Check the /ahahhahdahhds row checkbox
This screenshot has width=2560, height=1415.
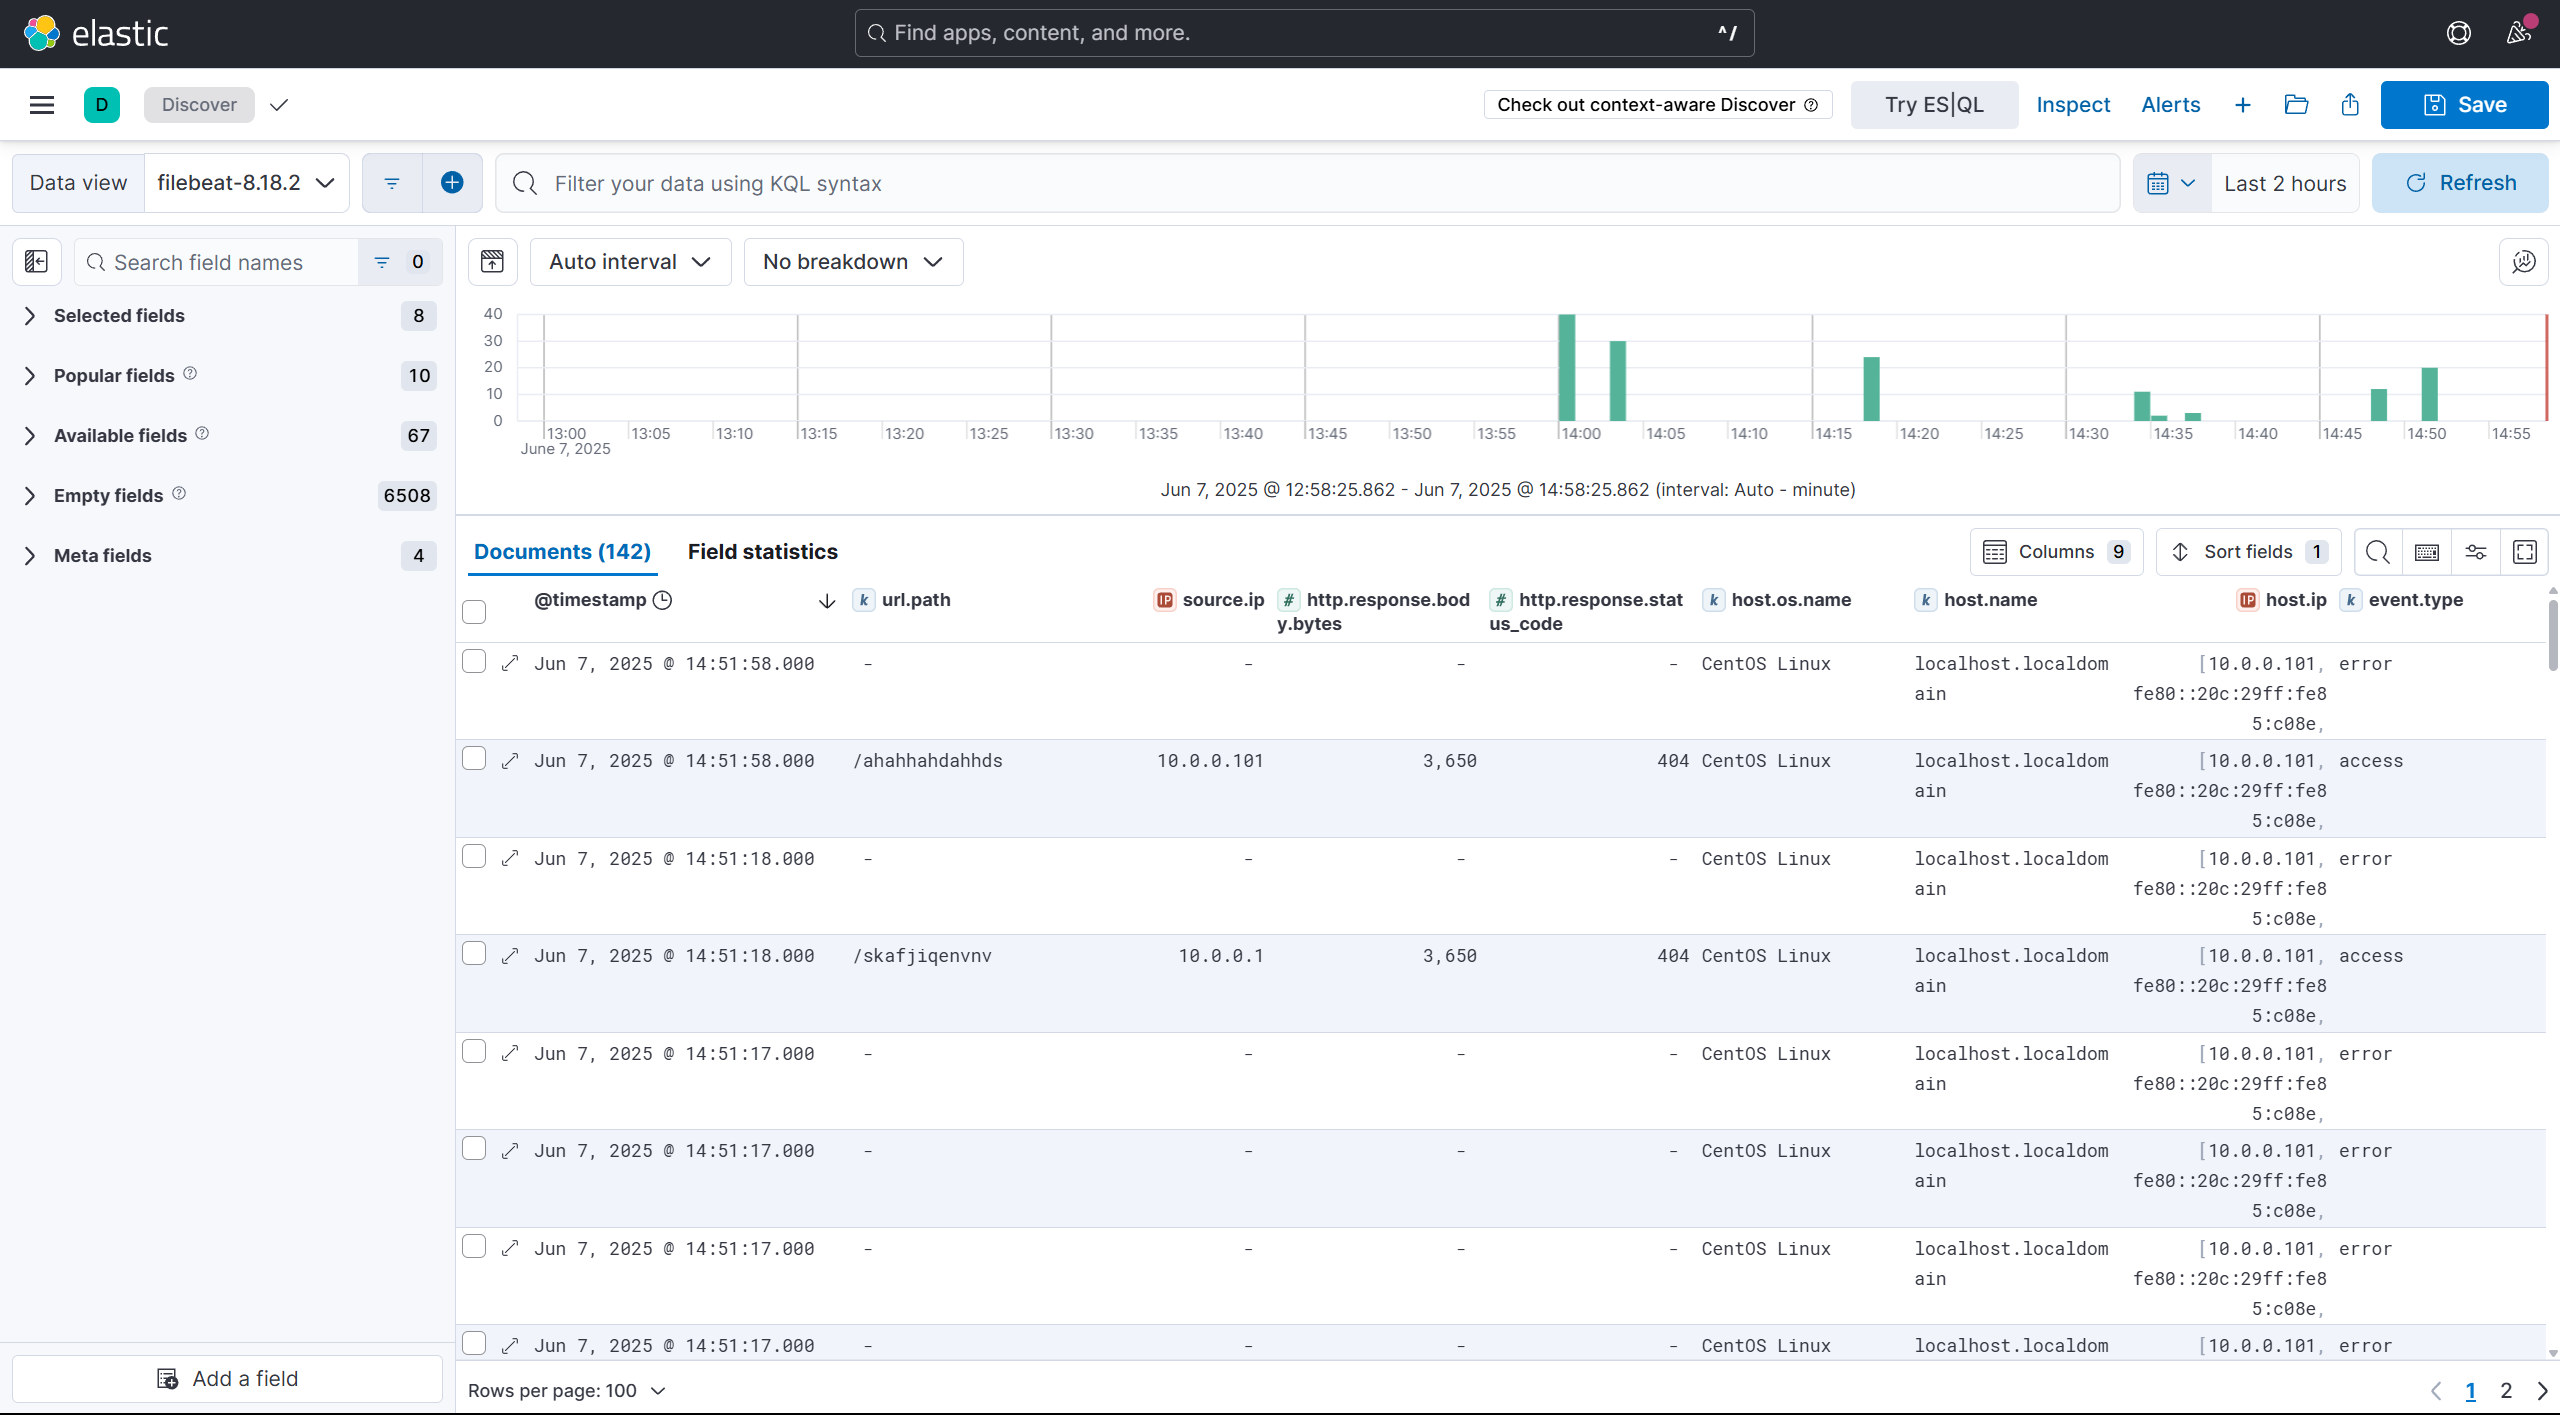tap(474, 759)
